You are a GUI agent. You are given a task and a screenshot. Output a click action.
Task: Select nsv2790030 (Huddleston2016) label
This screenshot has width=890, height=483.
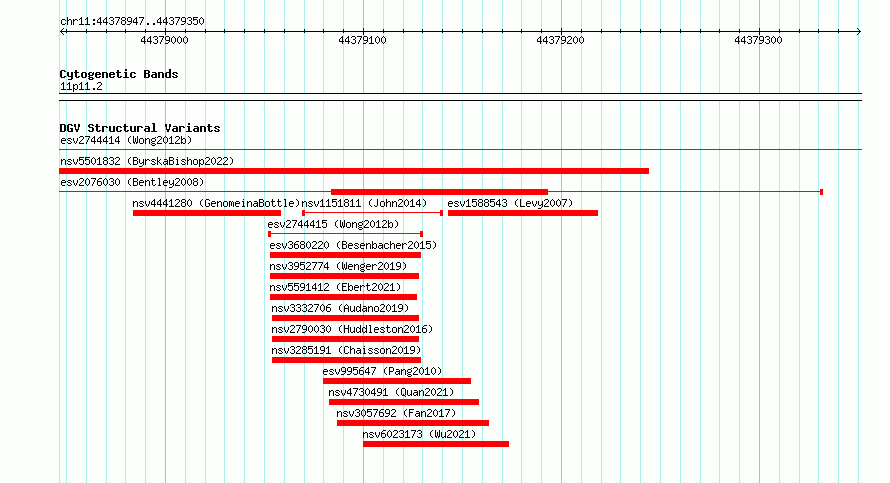352,329
